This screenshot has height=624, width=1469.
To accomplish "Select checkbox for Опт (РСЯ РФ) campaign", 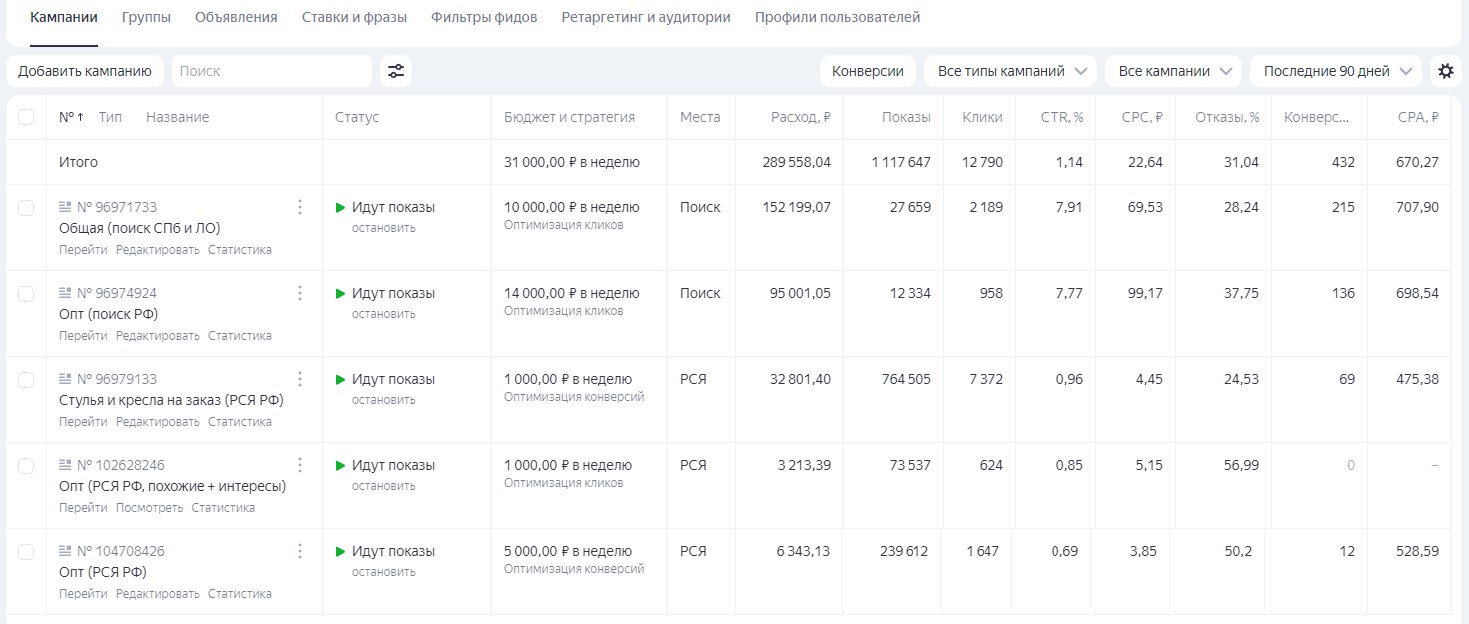I will click(26, 551).
